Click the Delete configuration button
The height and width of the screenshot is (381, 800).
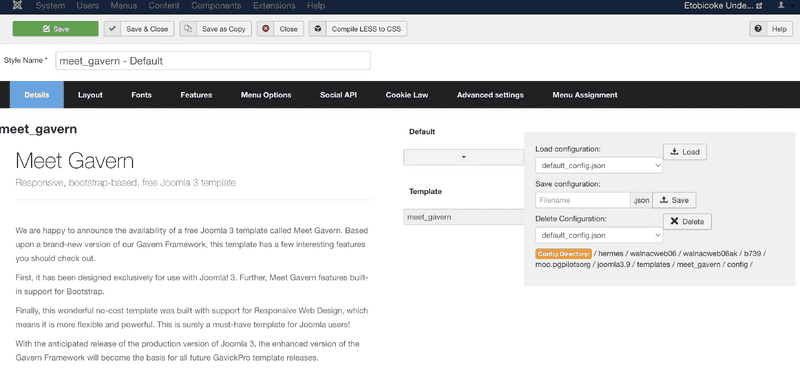click(x=687, y=221)
